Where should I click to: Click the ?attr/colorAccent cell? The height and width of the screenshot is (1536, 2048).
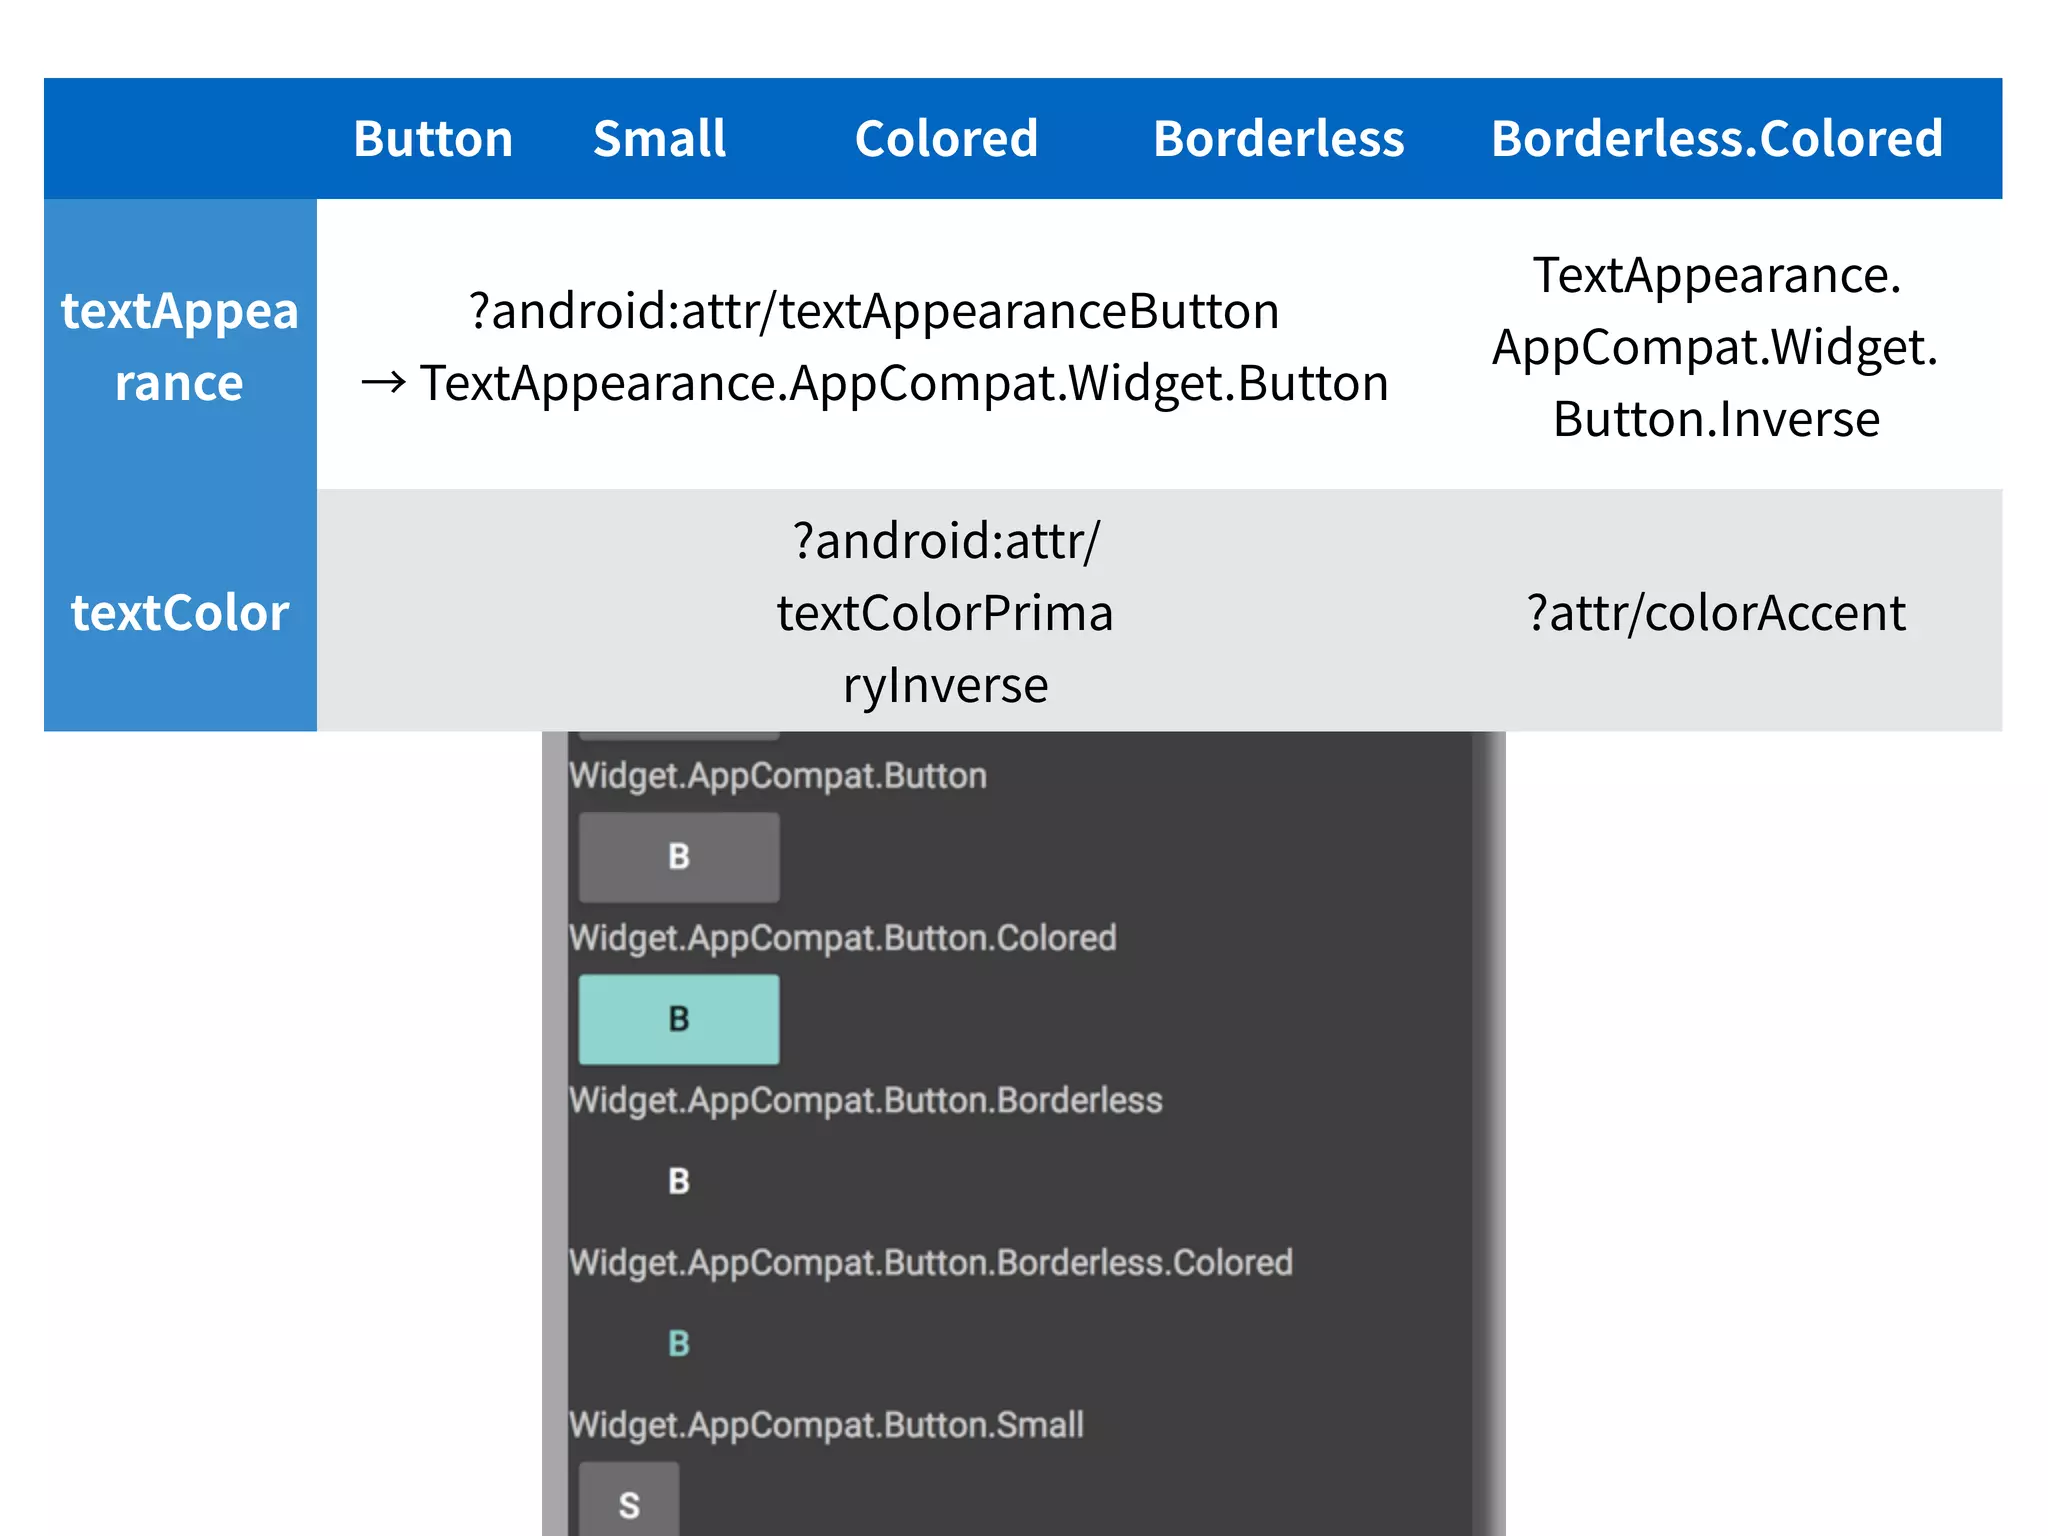click(x=1716, y=612)
